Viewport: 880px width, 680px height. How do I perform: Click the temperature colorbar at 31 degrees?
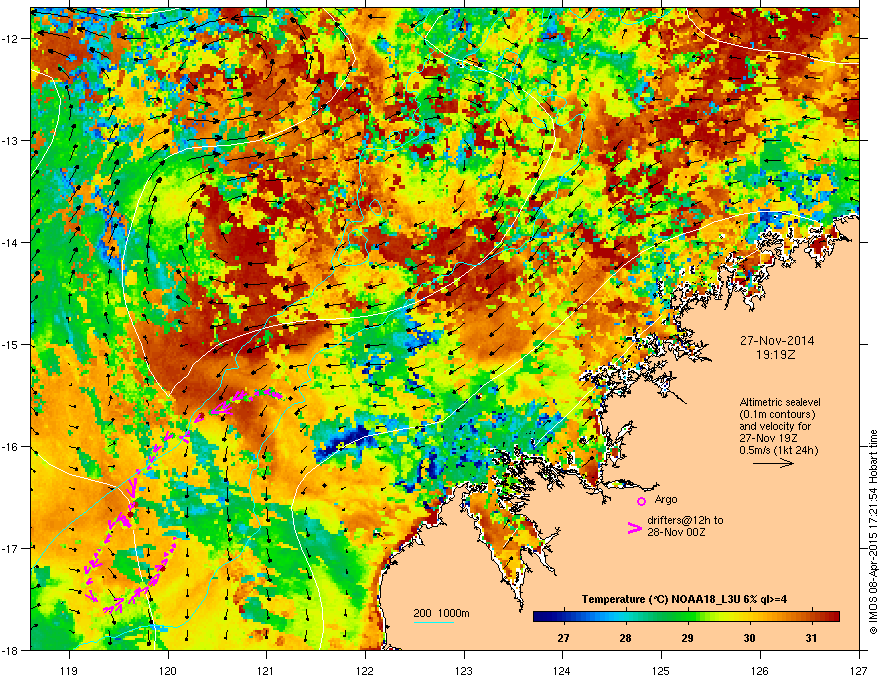(810, 617)
